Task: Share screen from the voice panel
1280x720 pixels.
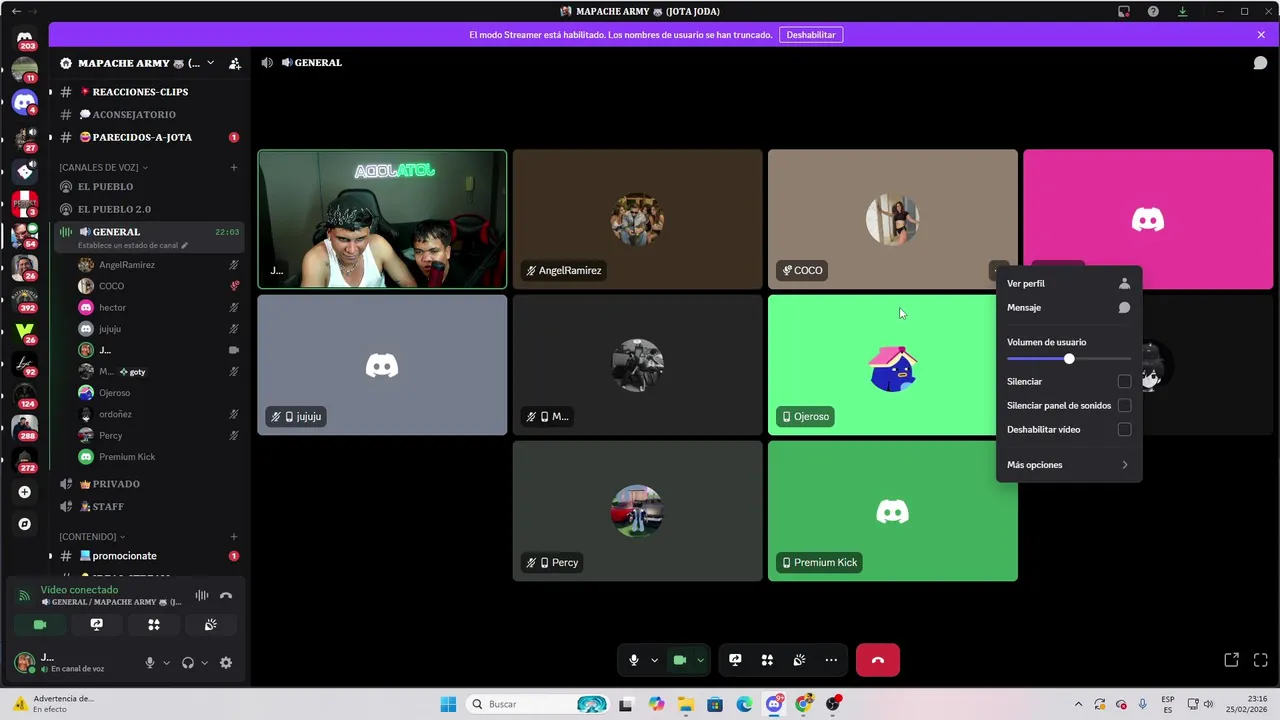Action: [x=97, y=624]
